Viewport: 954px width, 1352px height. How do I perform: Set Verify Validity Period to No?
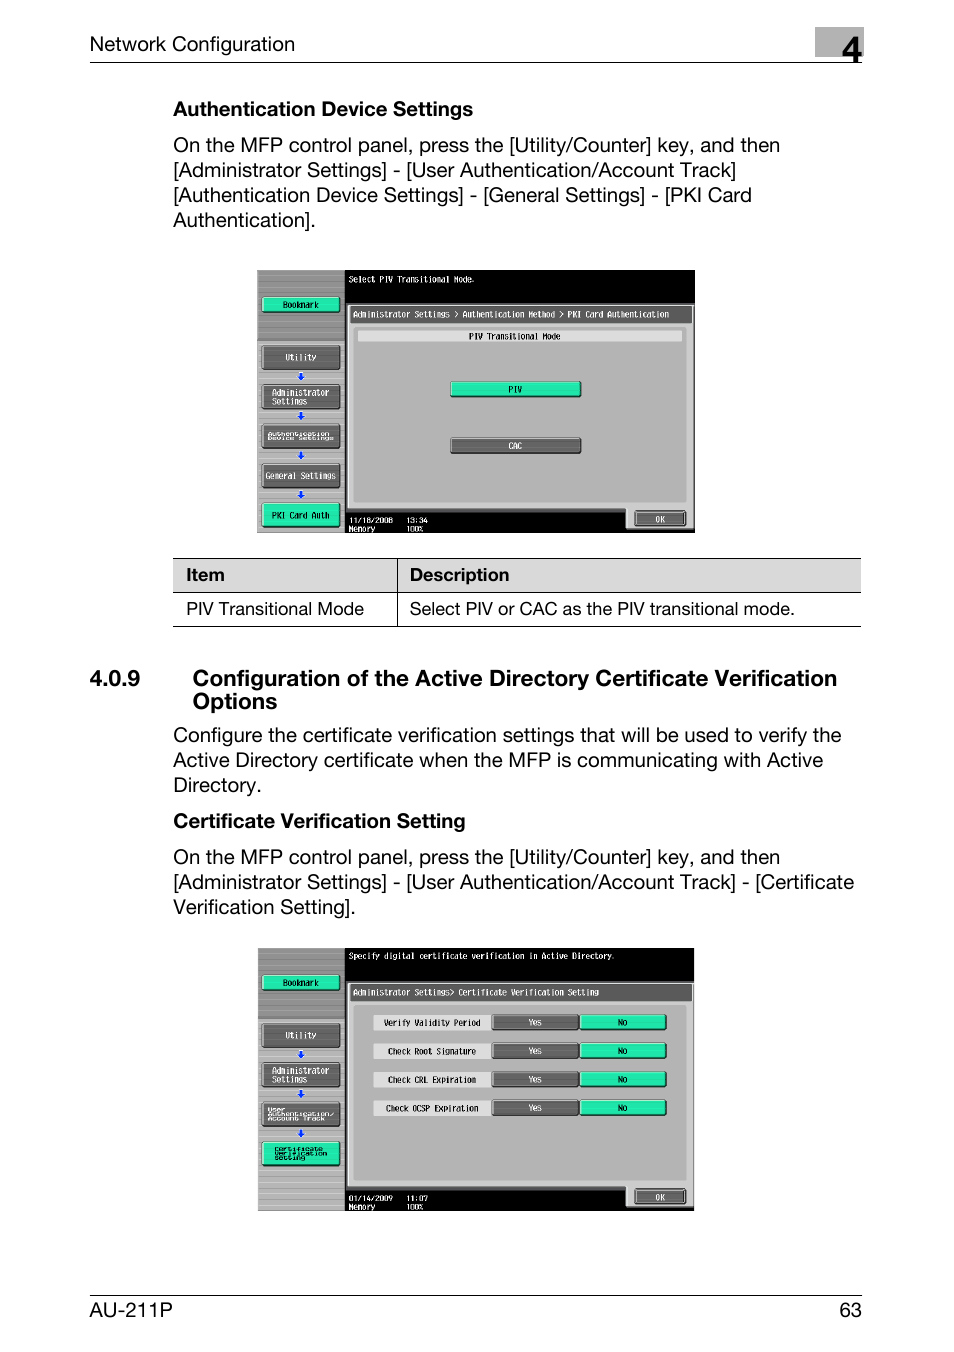coord(622,1022)
